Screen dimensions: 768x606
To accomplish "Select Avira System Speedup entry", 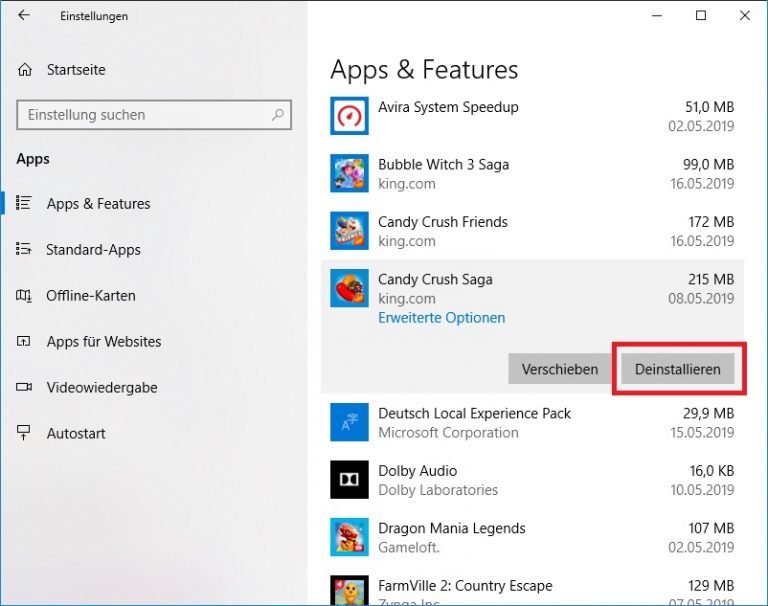I will [532, 116].
